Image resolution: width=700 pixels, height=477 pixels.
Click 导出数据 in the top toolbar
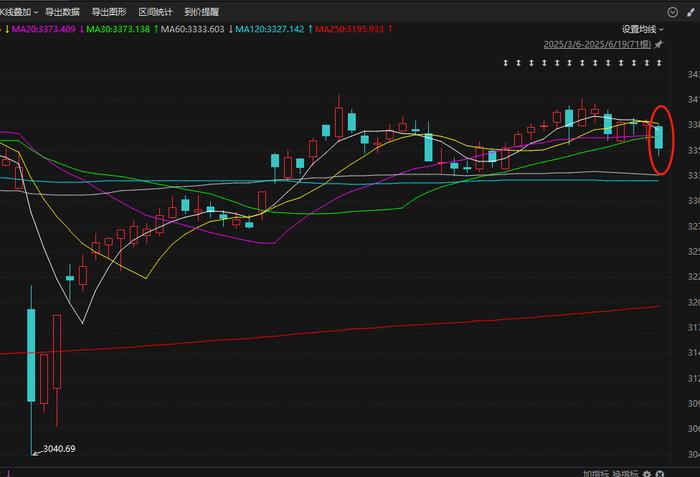[x=62, y=12]
